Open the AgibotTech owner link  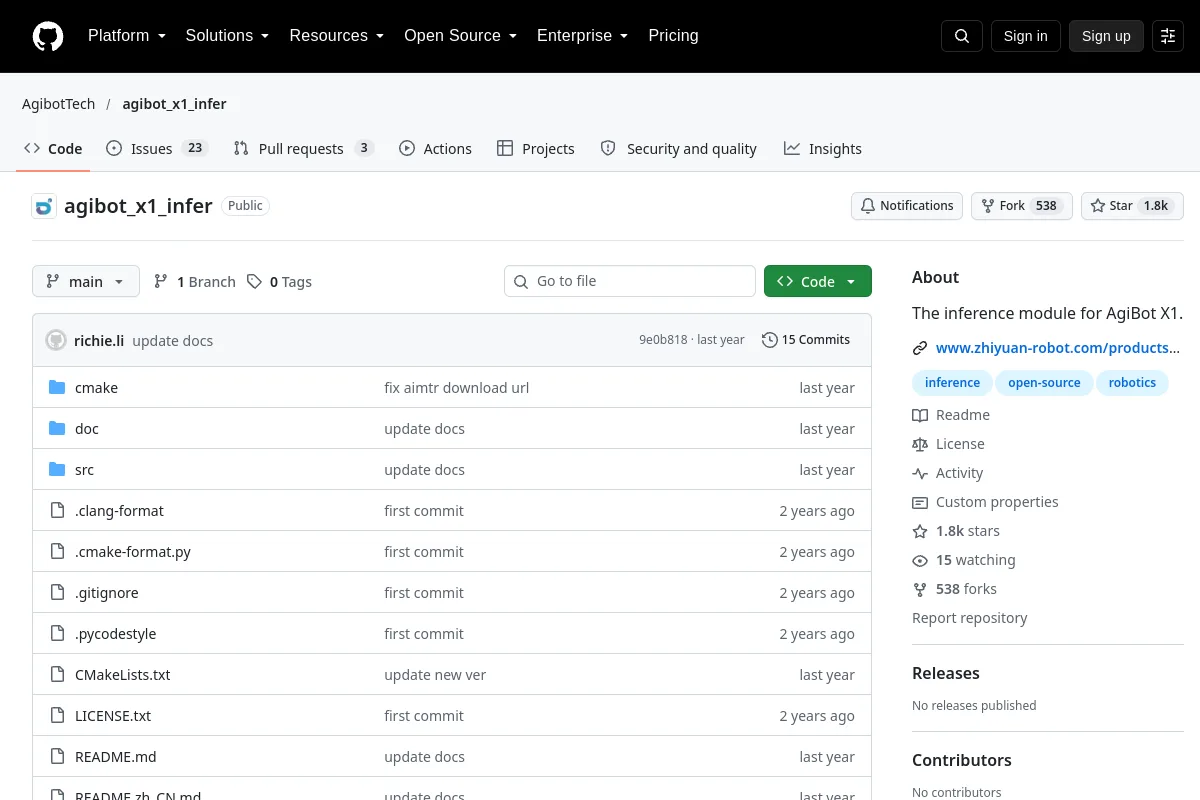59,104
